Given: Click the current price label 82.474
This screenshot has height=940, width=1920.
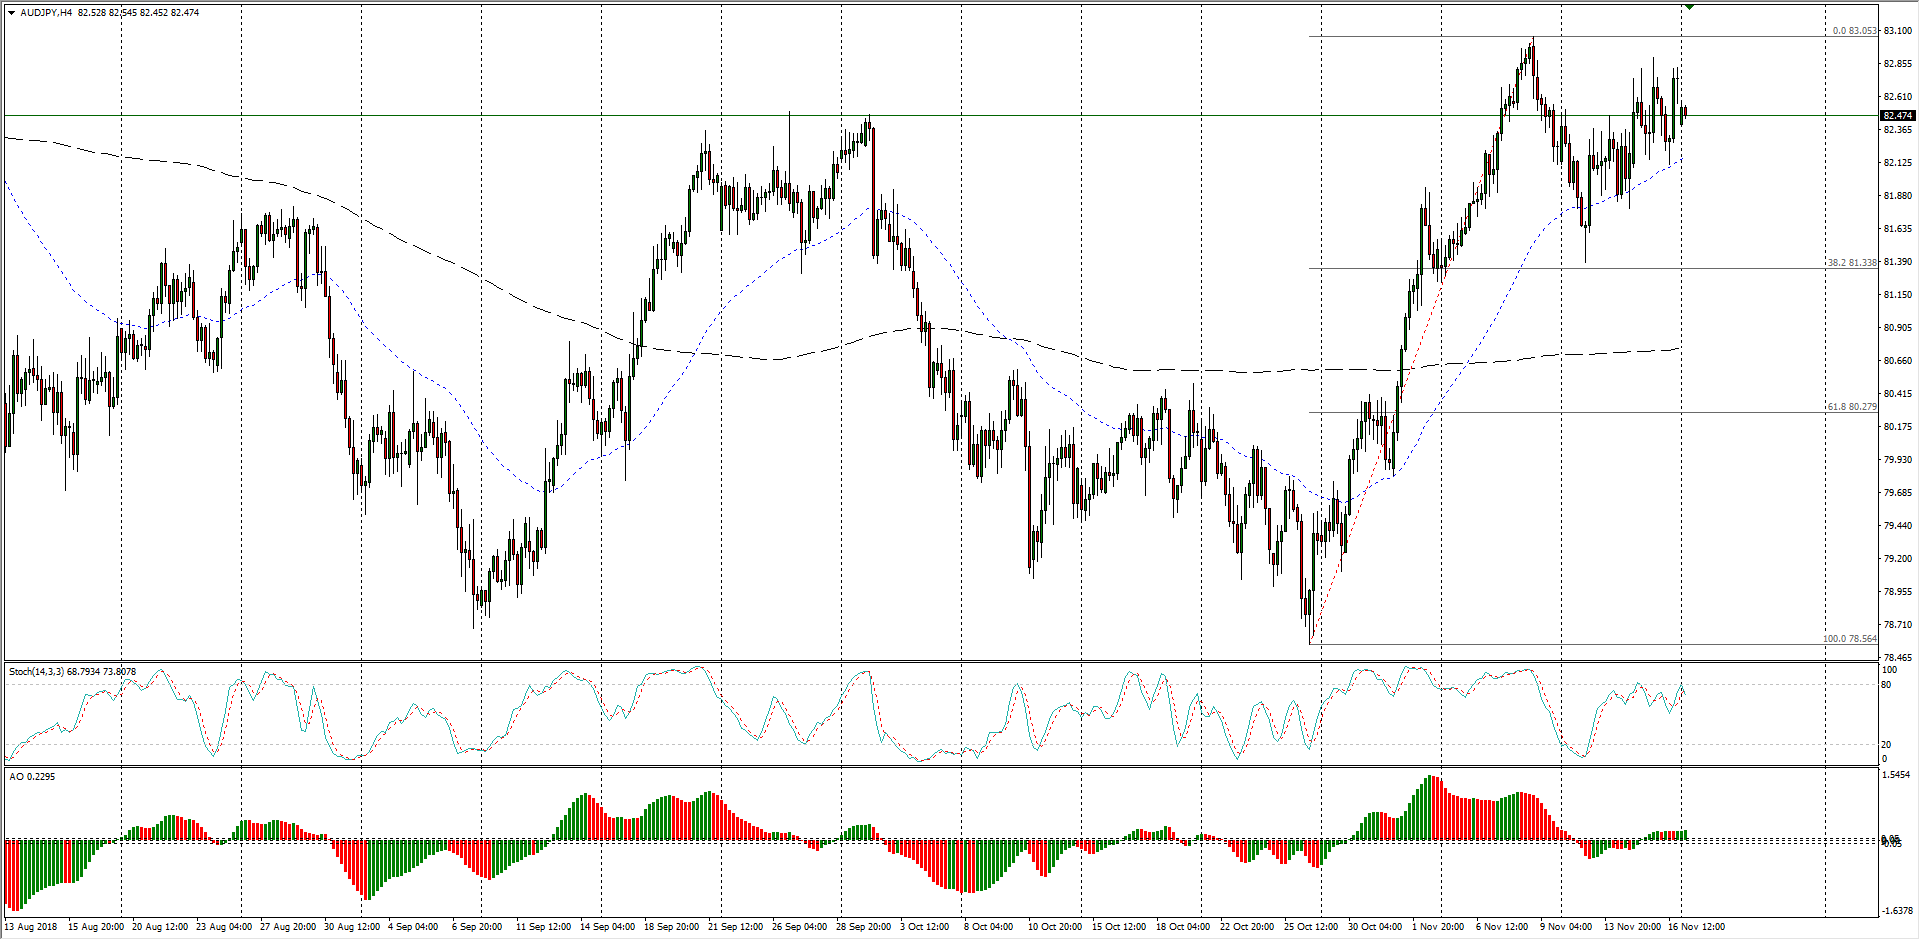Looking at the screenshot, I should pos(1897,116).
